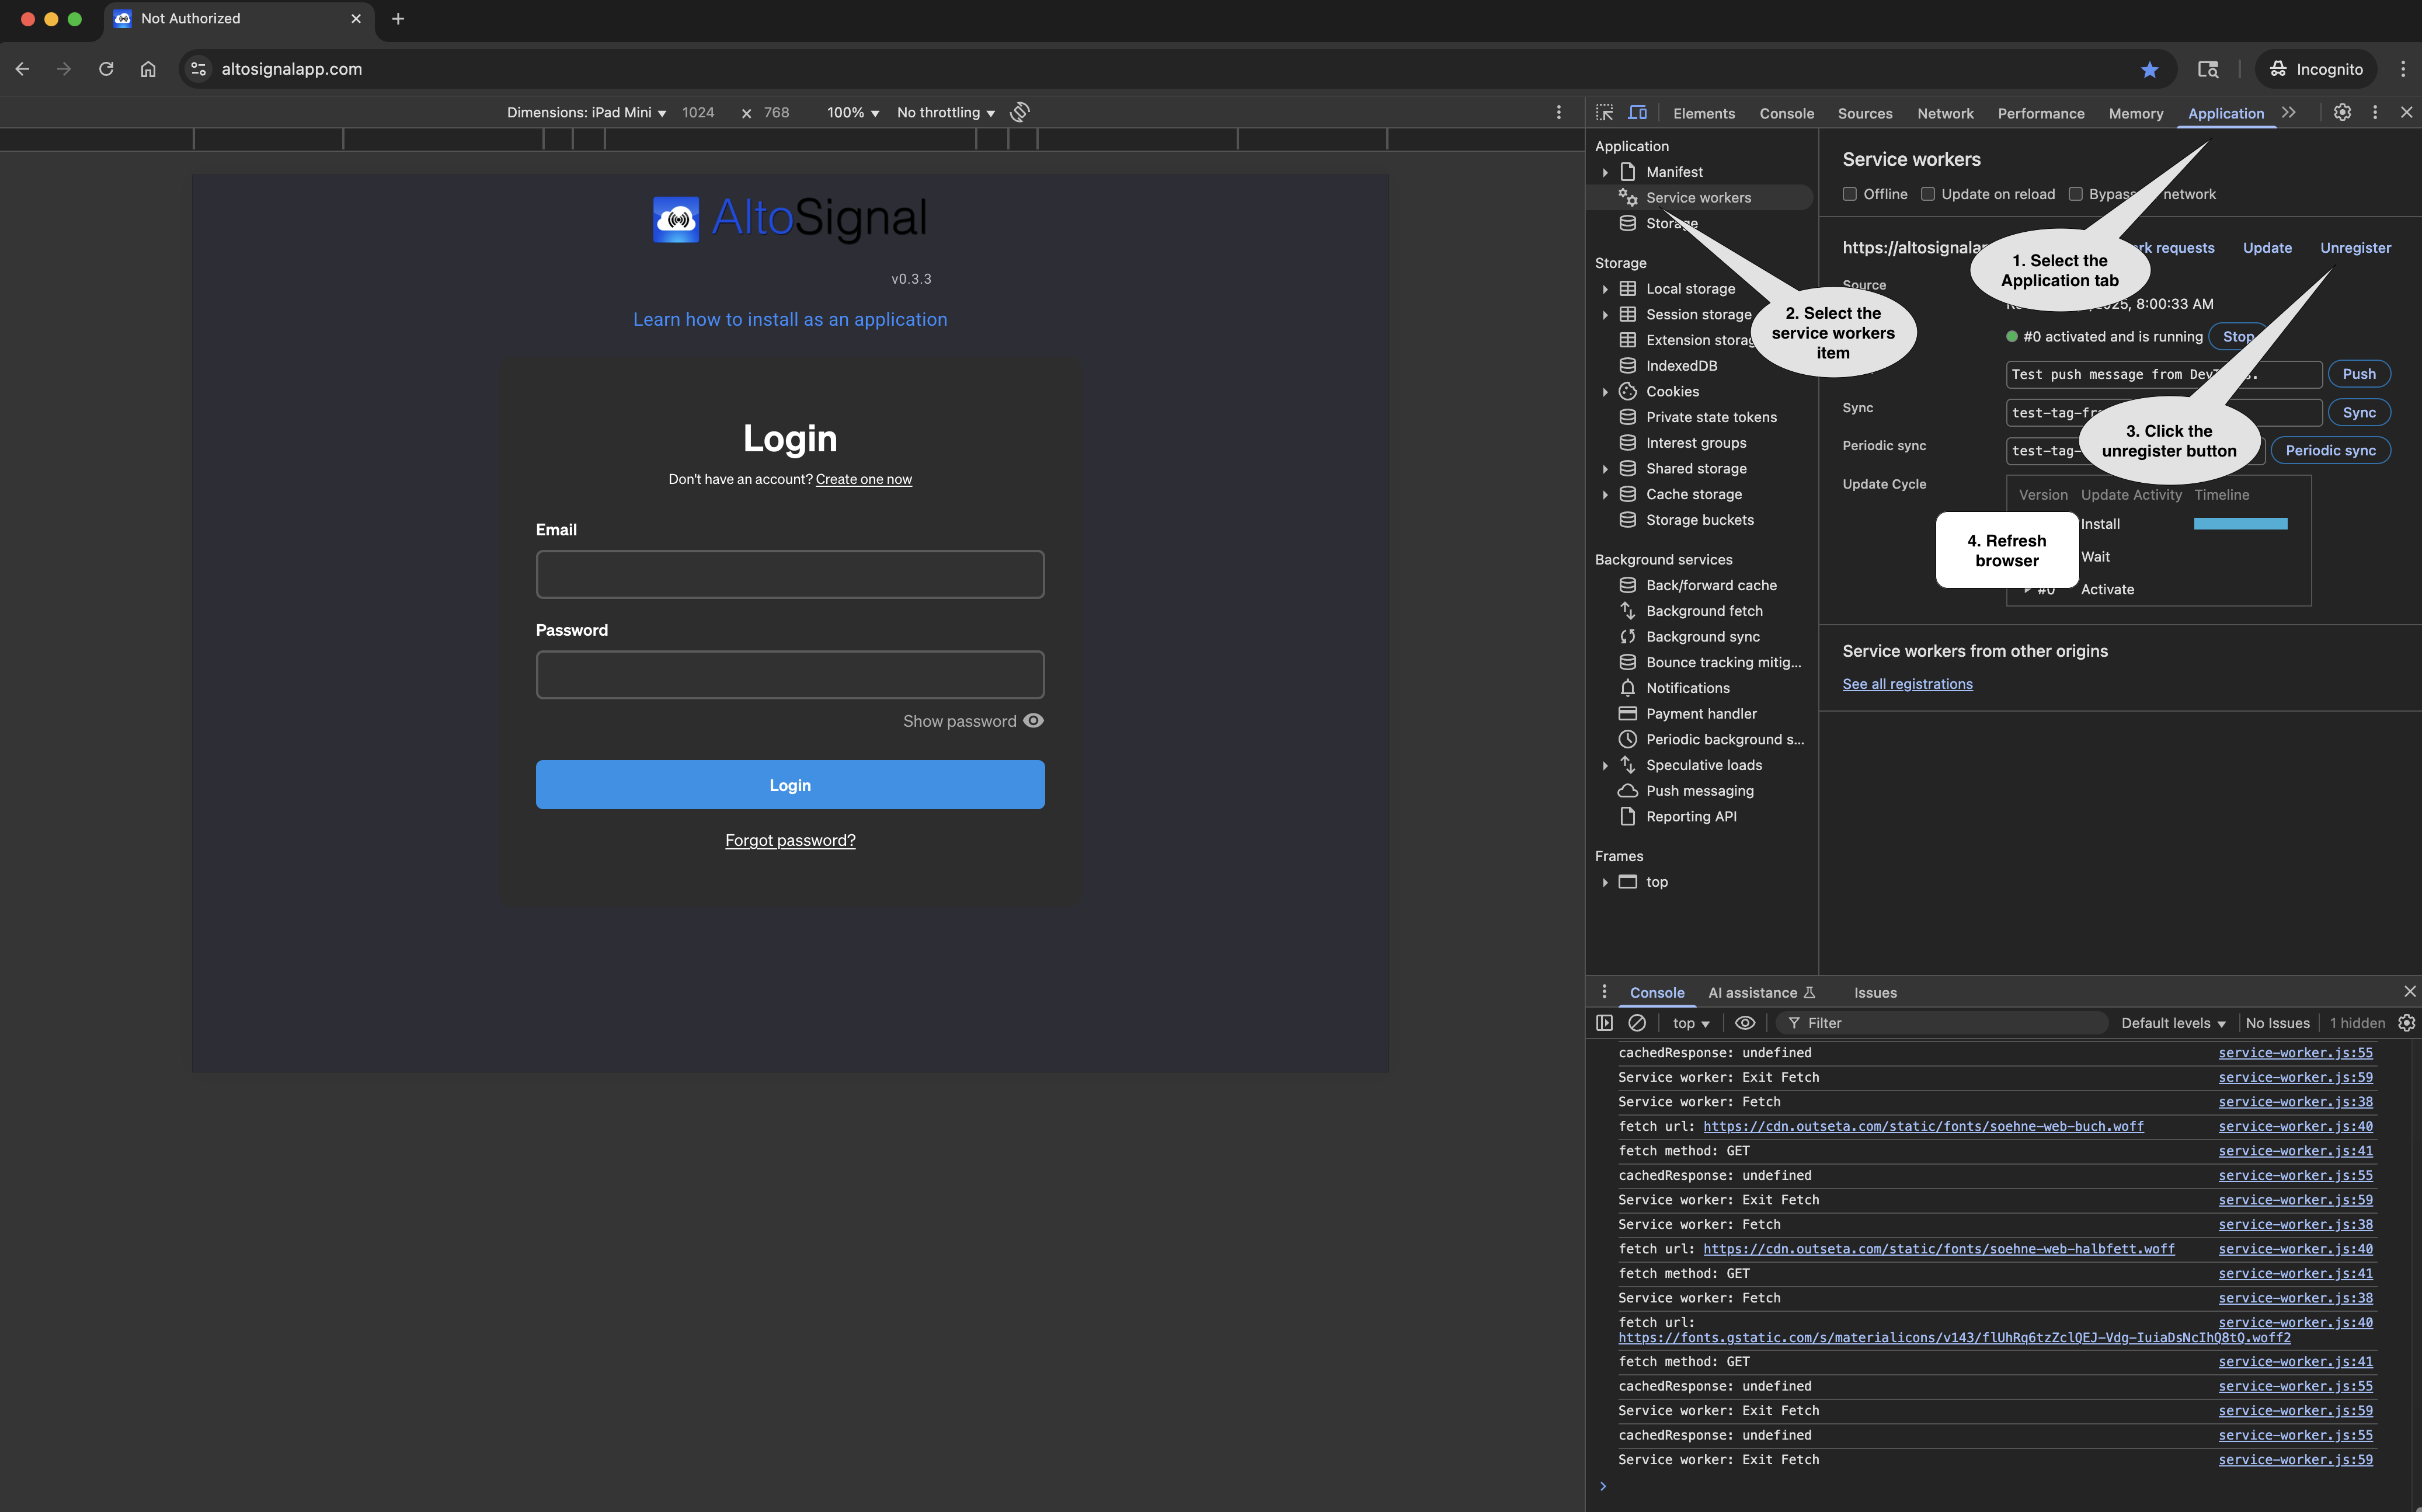Click the Create one now link
Image resolution: width=2422 pixels, height=1512 pixels.
click(x=863, y=479)
